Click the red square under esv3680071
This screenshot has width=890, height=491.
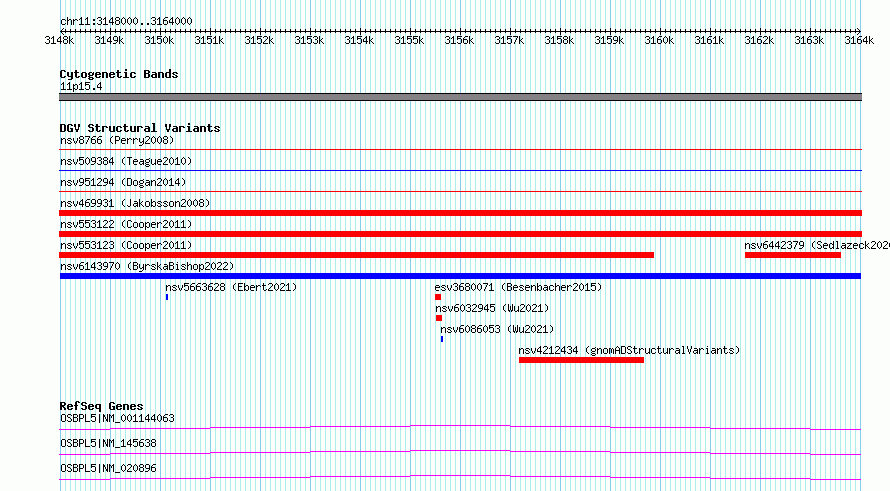(x=438, y=297)
